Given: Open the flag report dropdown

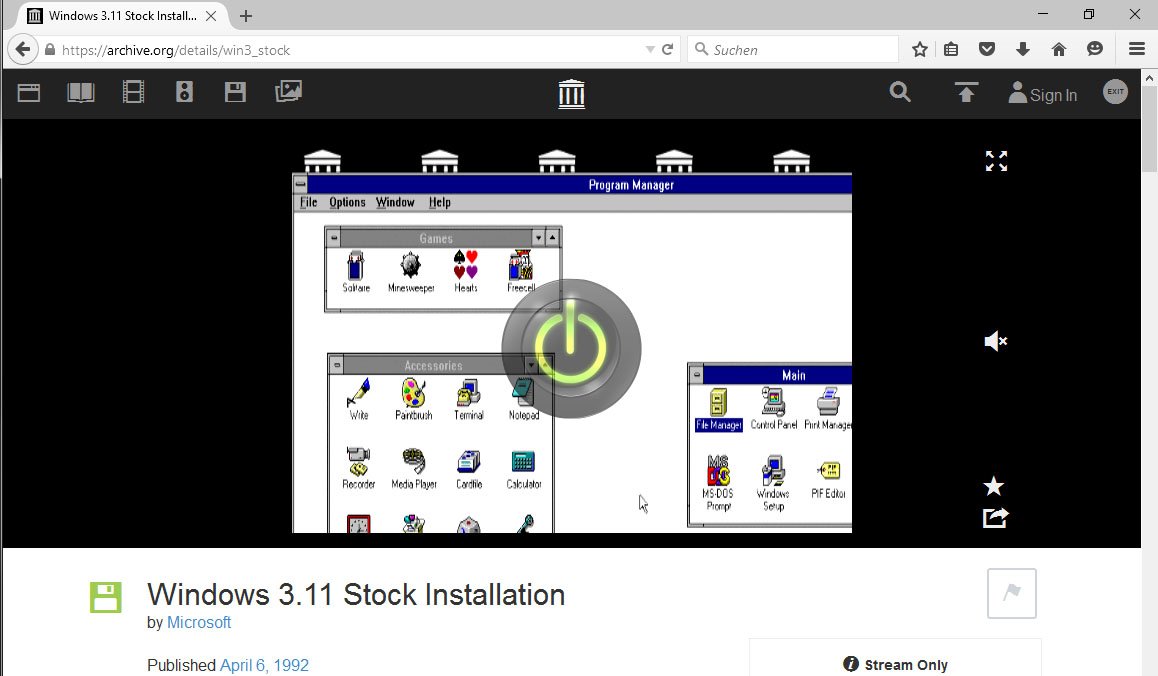Looking at the screenshot, I should coord(1011,593).
